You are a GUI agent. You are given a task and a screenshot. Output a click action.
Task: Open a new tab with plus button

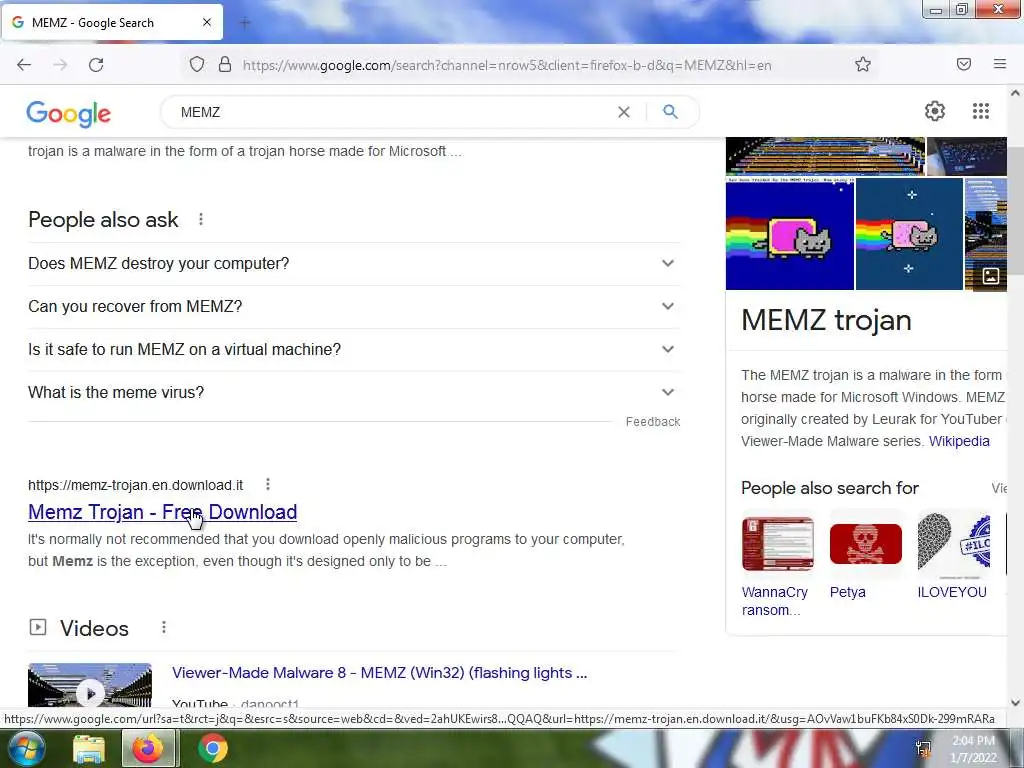tap(245, 23)
